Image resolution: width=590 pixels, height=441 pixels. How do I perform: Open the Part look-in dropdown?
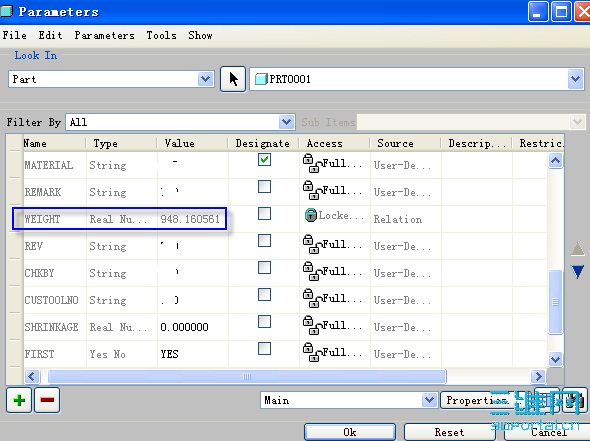pyautogui.click(x=205, y=79)
